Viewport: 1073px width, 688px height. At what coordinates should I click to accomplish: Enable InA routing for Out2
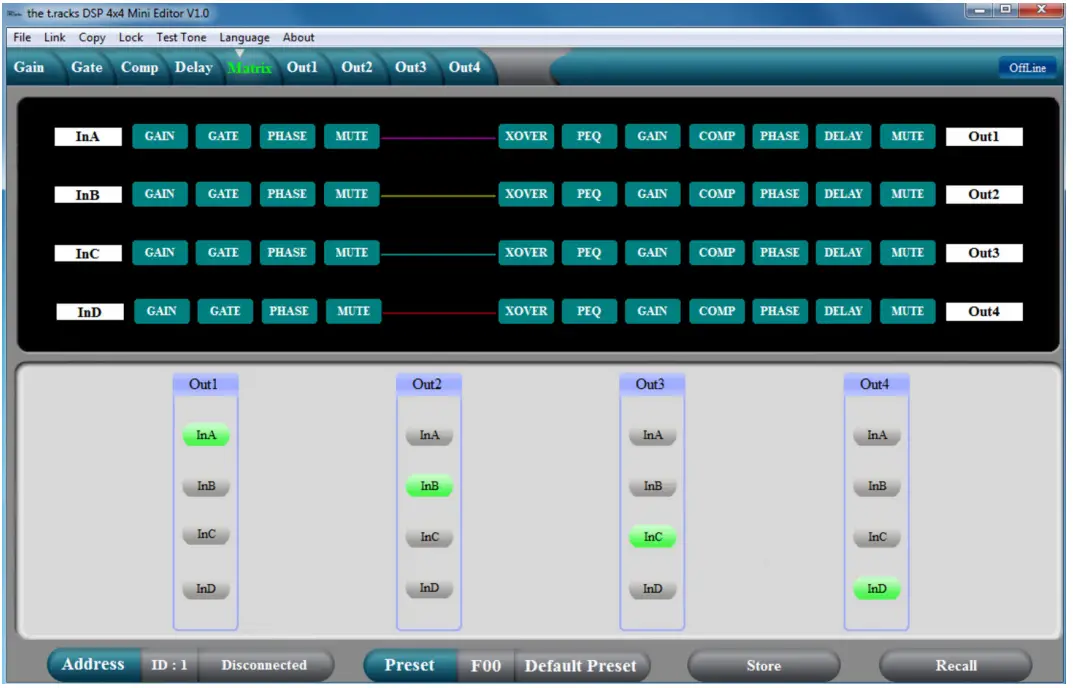429,435
